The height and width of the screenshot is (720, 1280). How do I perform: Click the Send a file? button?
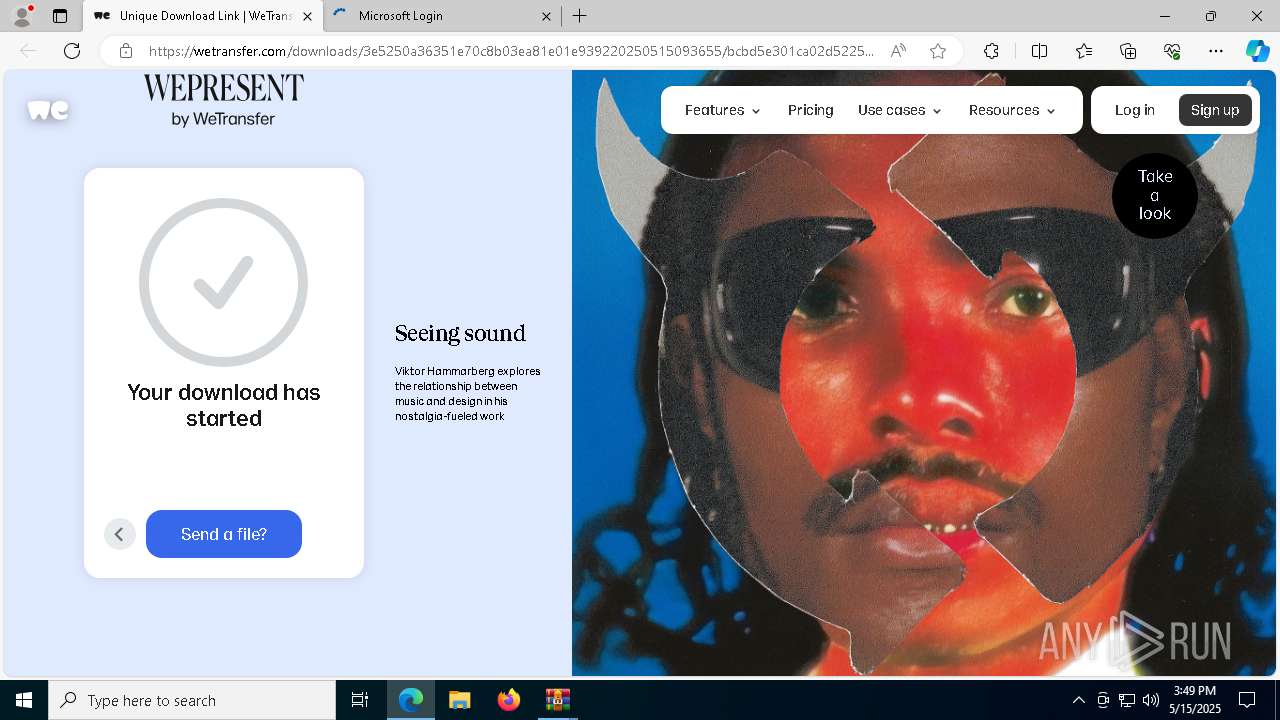point(224,534)
